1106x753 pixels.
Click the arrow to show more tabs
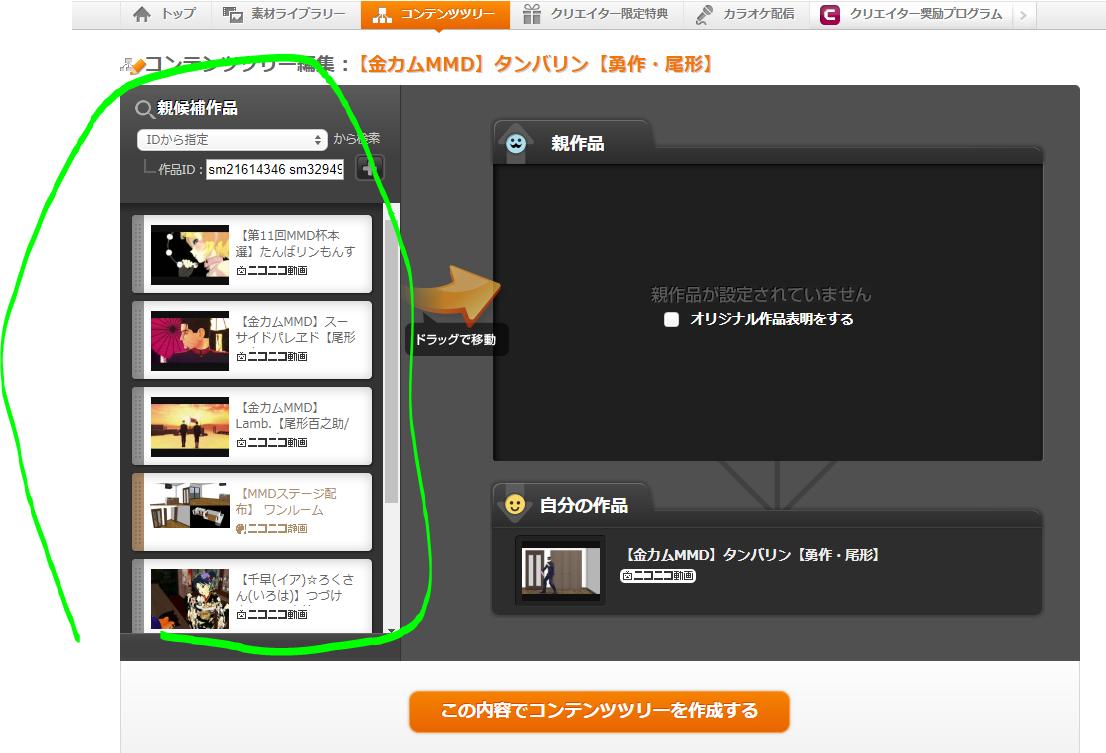point(1023,15)
